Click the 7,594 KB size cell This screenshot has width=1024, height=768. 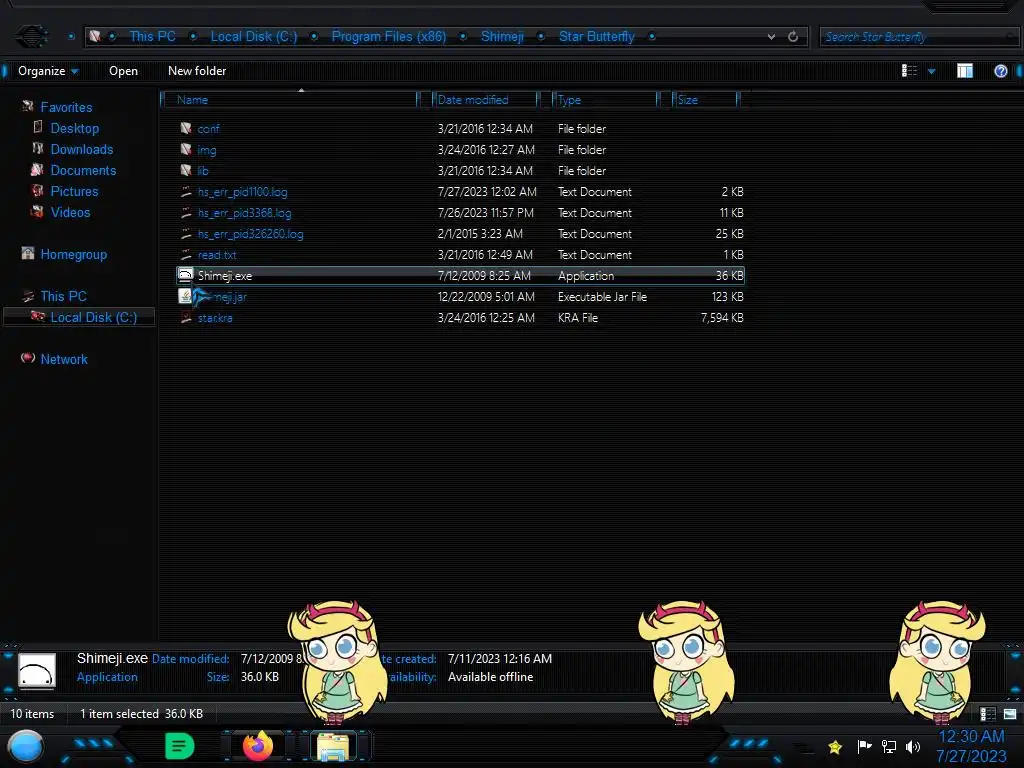722,317
